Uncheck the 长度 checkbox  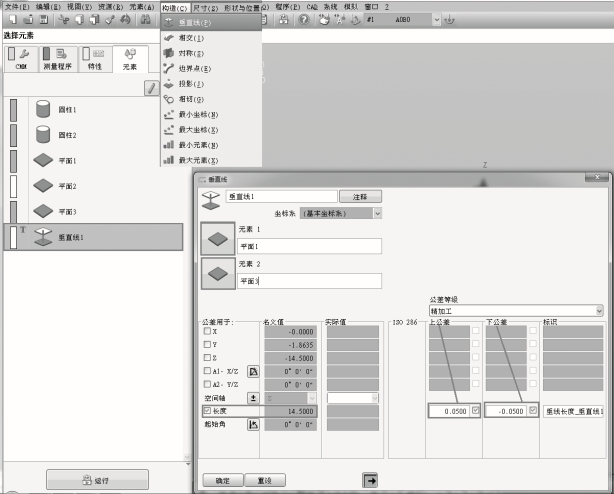point(207,410)
